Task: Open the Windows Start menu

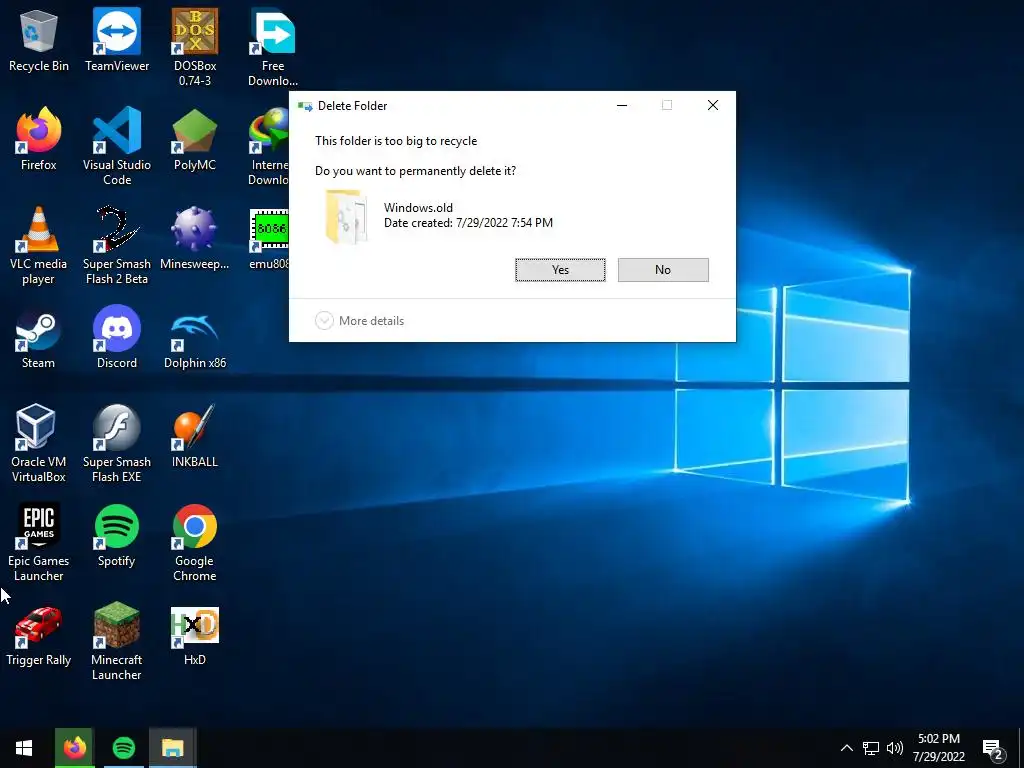Action: (x=24, y=748)
